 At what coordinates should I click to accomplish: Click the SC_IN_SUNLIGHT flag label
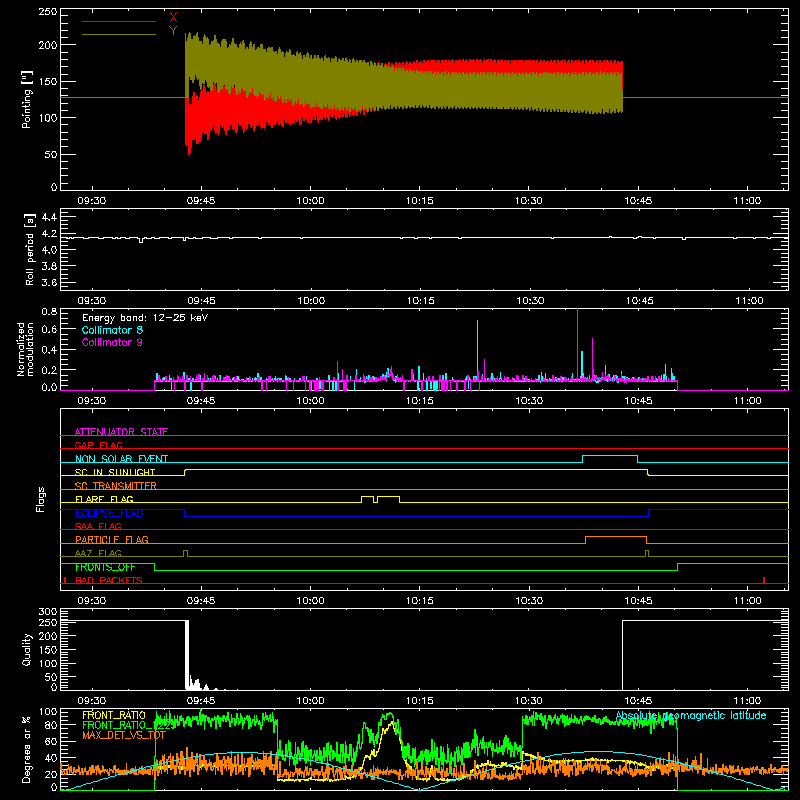tap(115, 472)
